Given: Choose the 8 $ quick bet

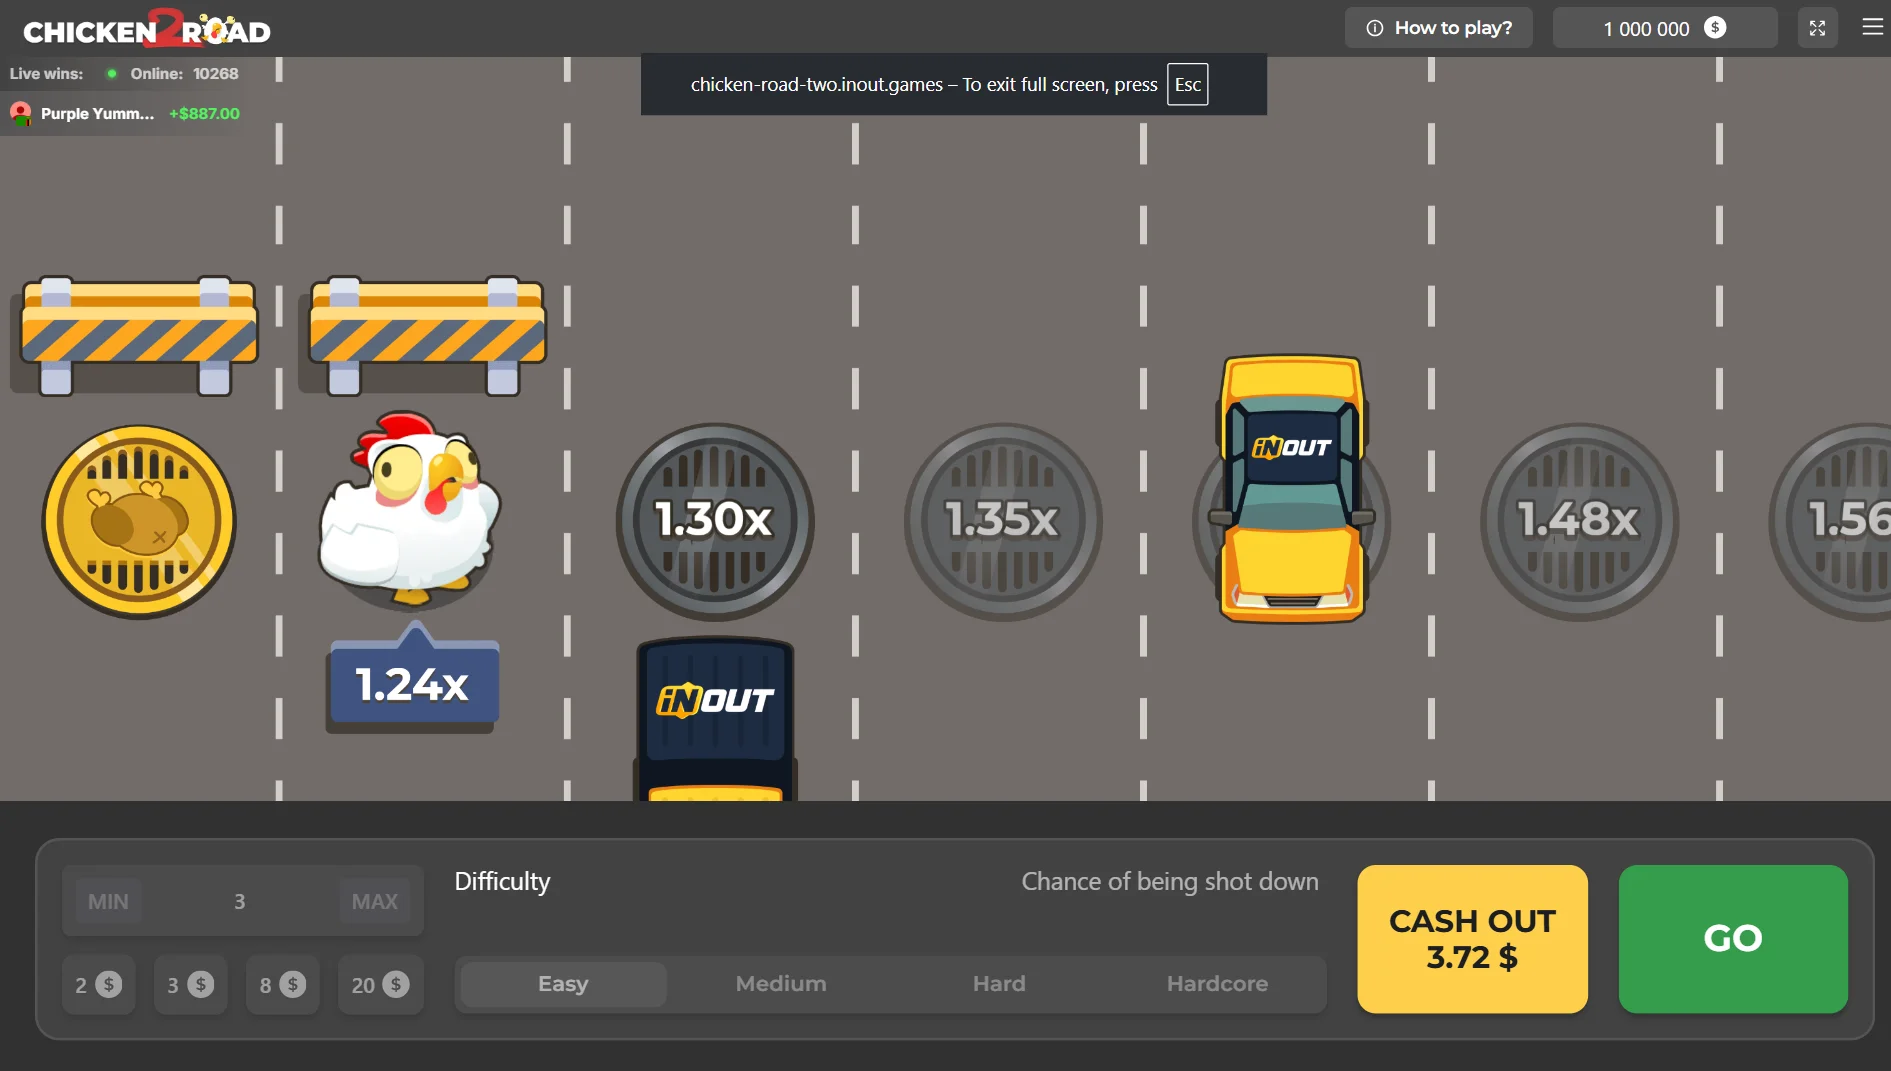Looking at the screenshot, I should click(x=282, y=985).
